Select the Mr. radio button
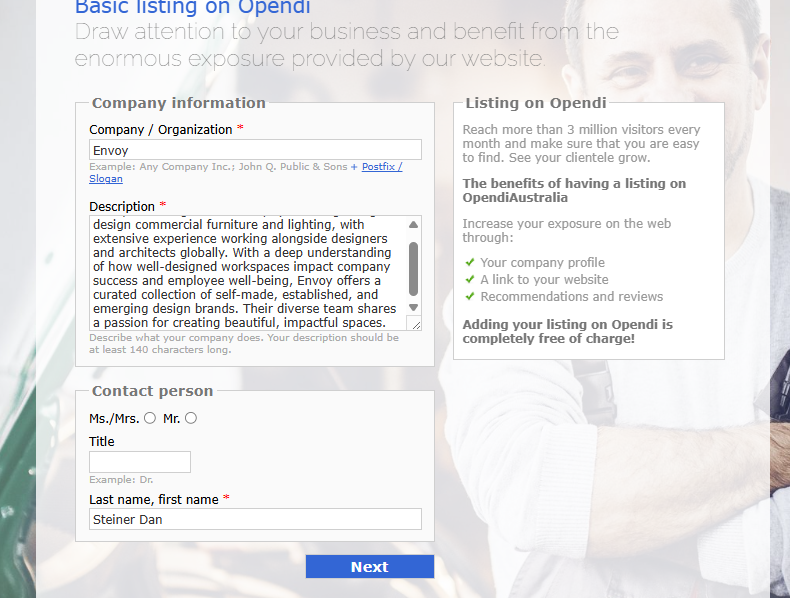The height and width of the screenshot is (598, 790). (191, 418)
